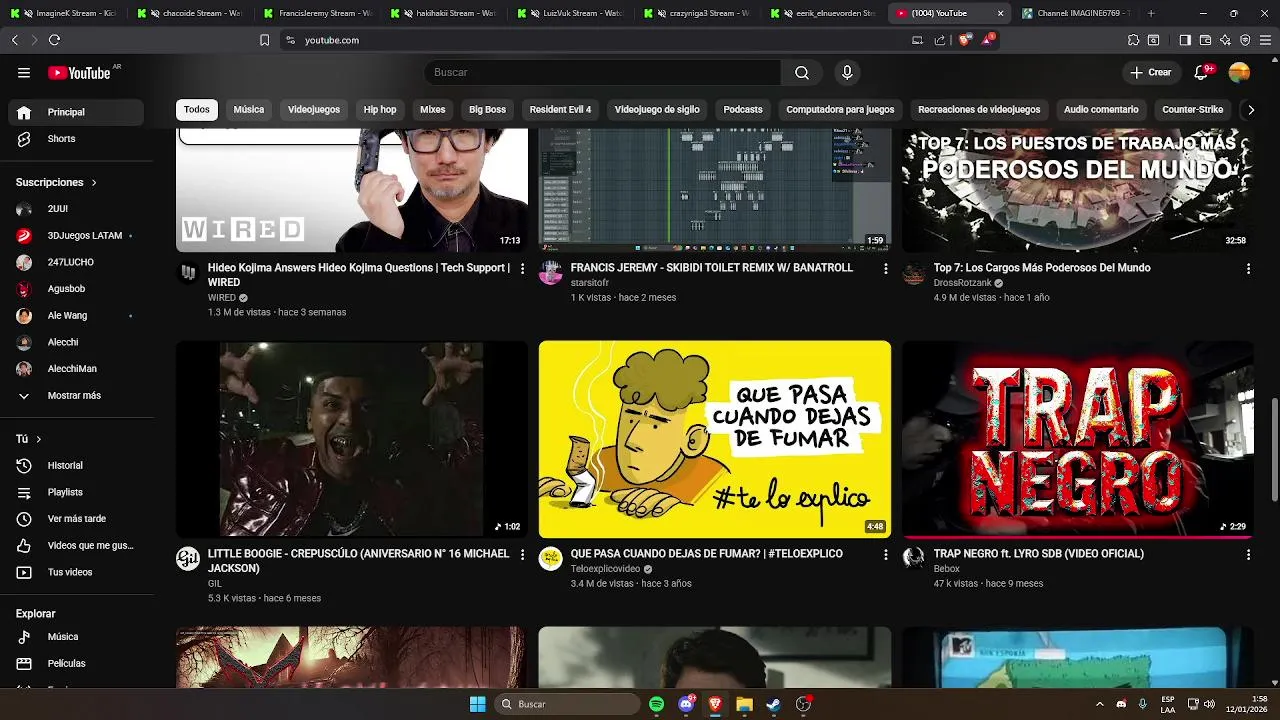Viewport: 1280px width, 720px height.
Task: Select the Todos filter chip
Action: click(197, 110)
